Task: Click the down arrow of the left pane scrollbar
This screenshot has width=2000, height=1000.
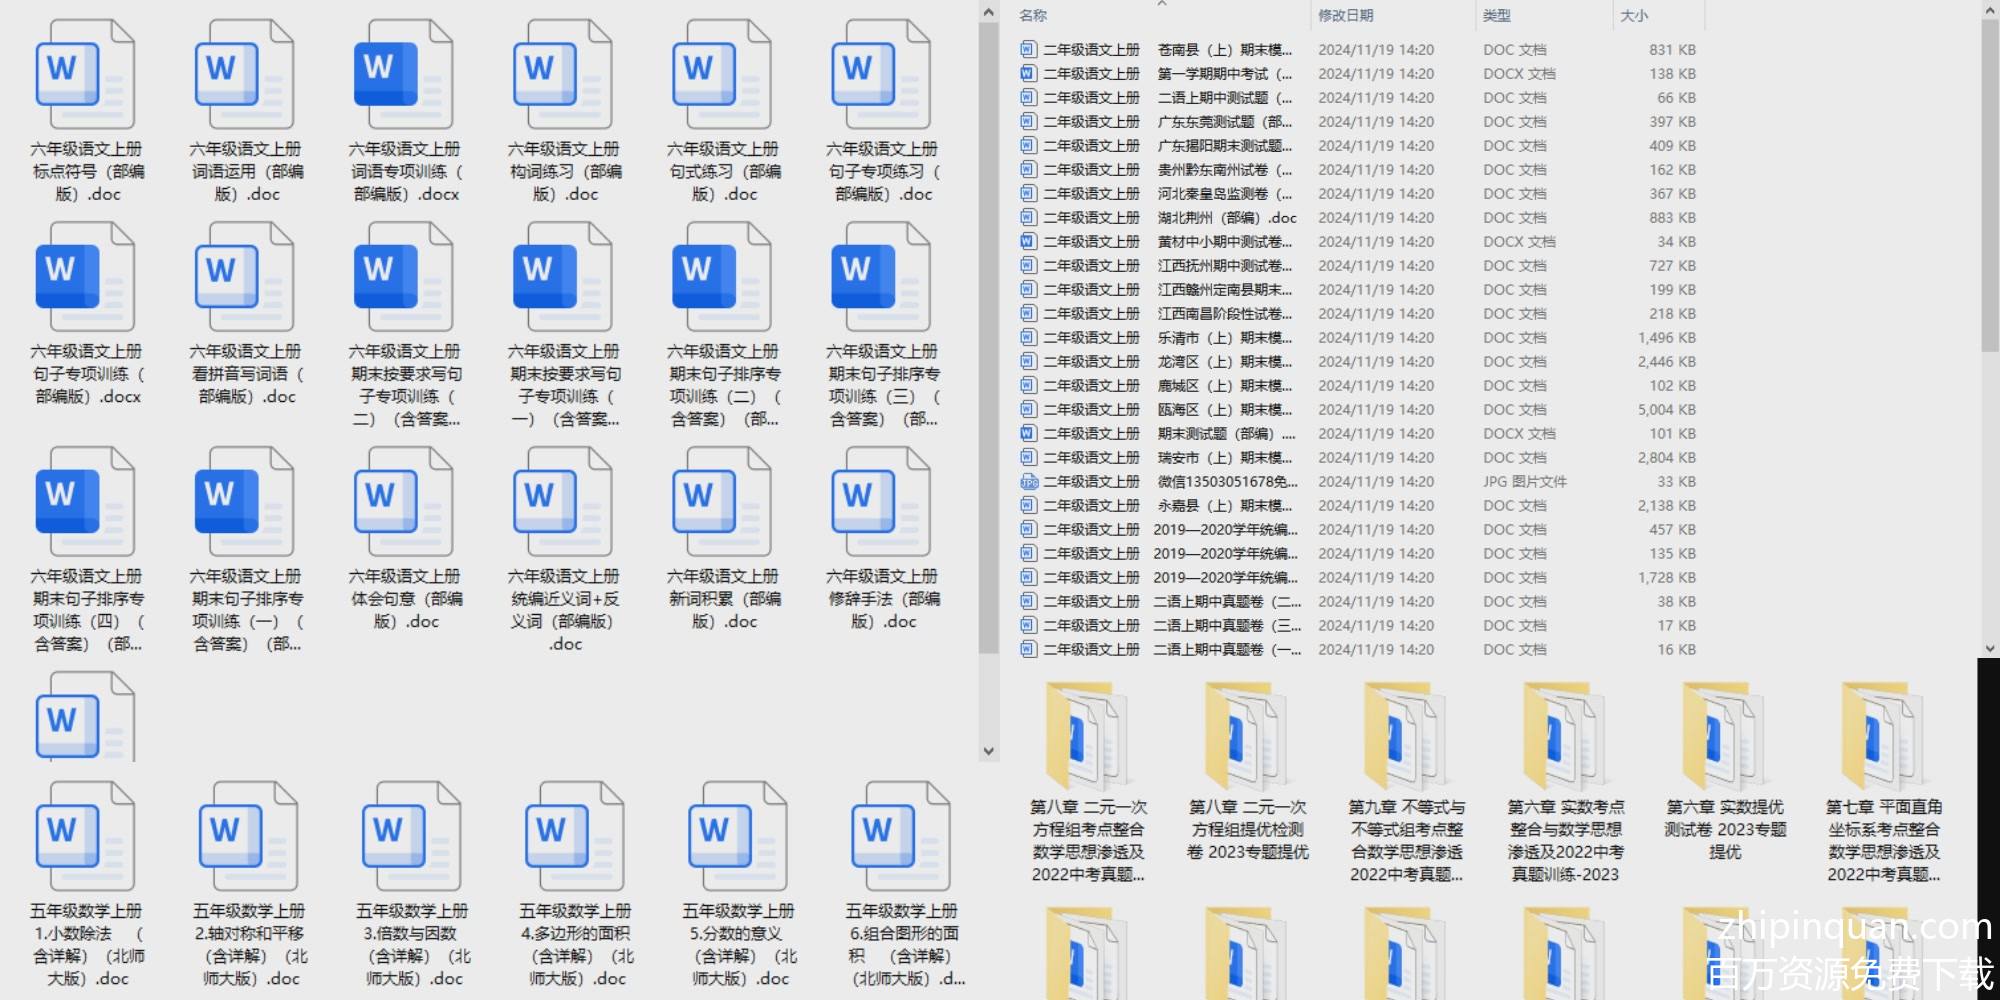Action: pyautogui.click(x=988, y=751)
